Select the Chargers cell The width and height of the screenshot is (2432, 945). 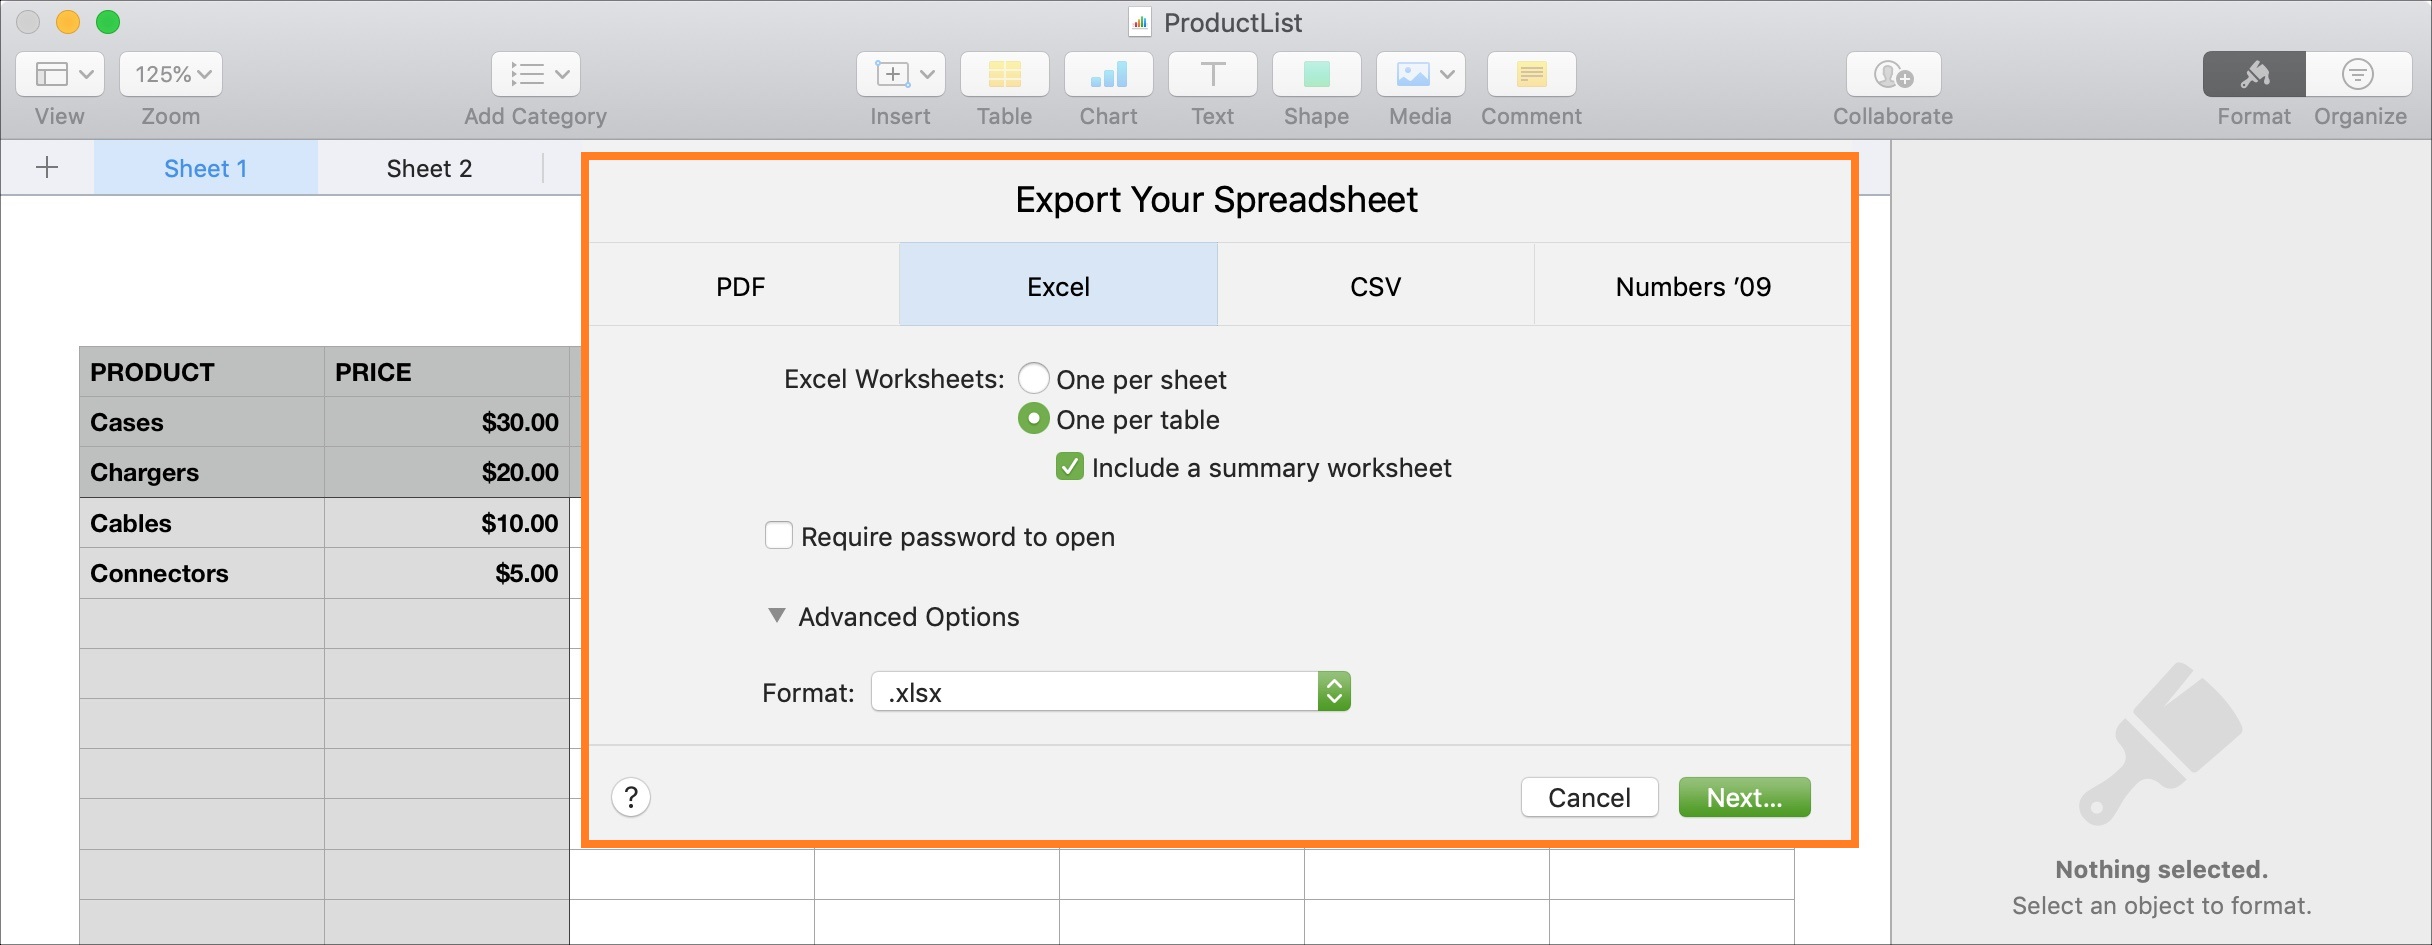tap(202, 472)
